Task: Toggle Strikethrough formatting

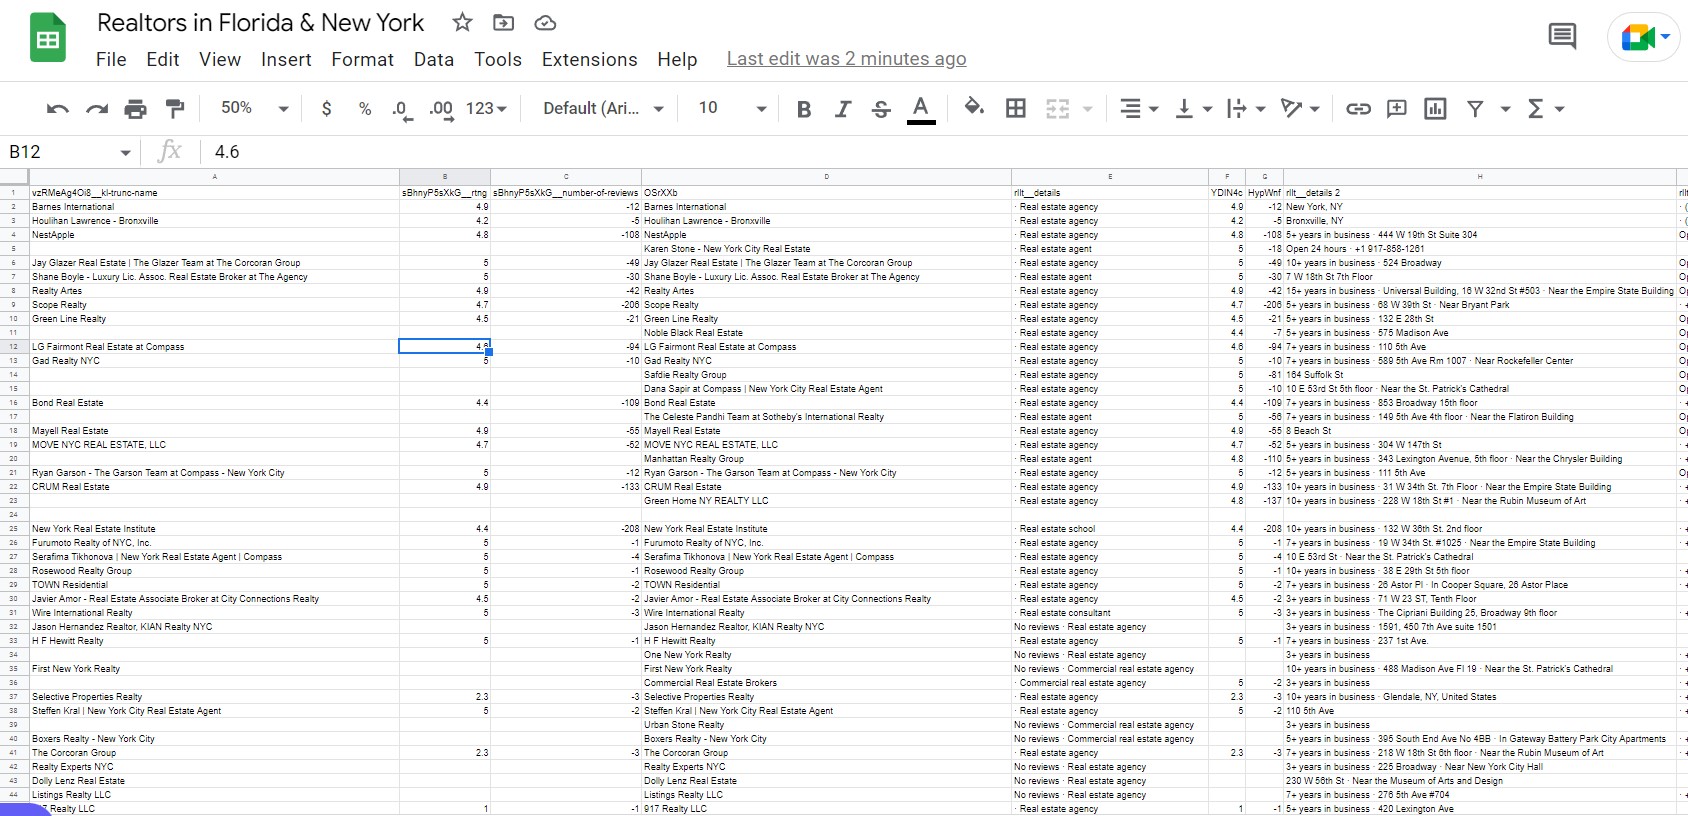Action: (881, 109)
